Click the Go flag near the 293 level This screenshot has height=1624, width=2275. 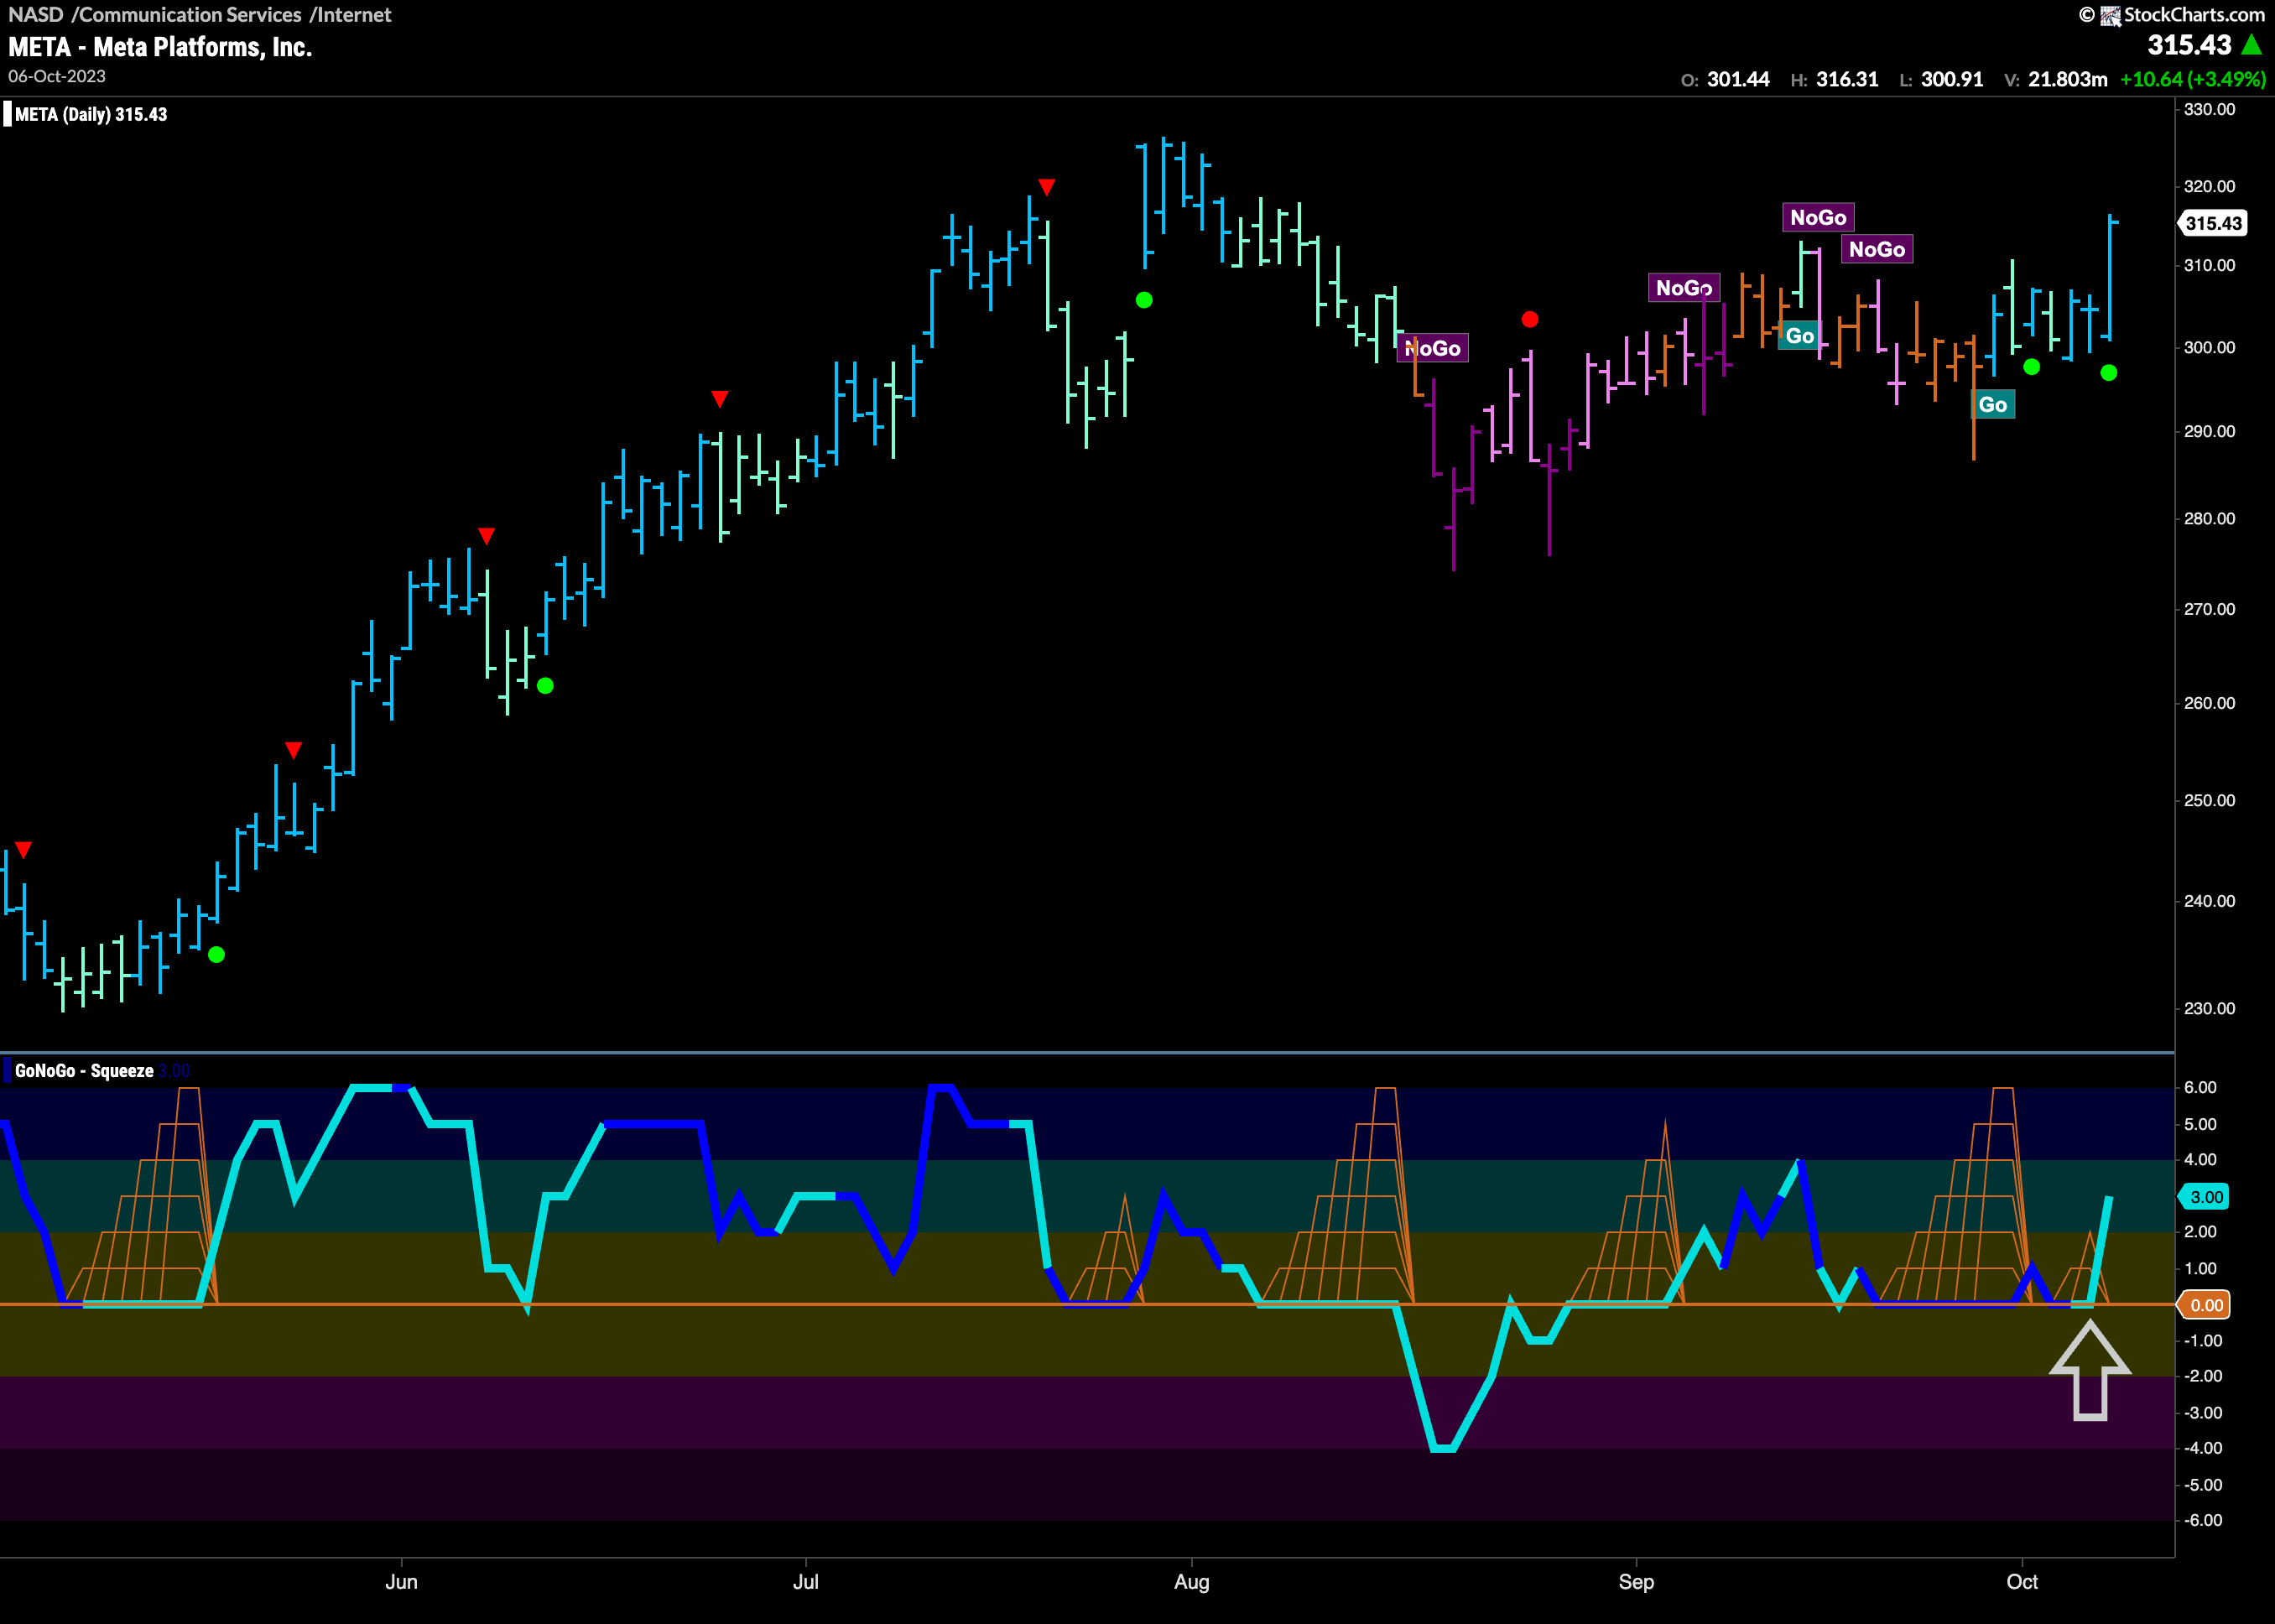point(1993,405)
